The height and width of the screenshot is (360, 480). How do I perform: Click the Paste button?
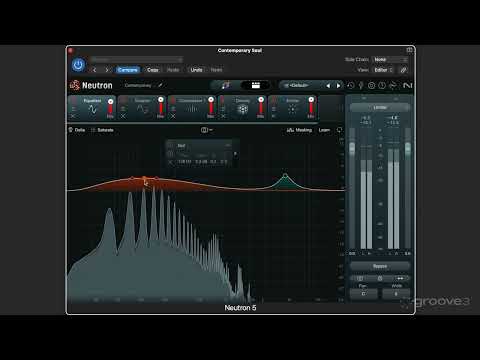point(173,70)
